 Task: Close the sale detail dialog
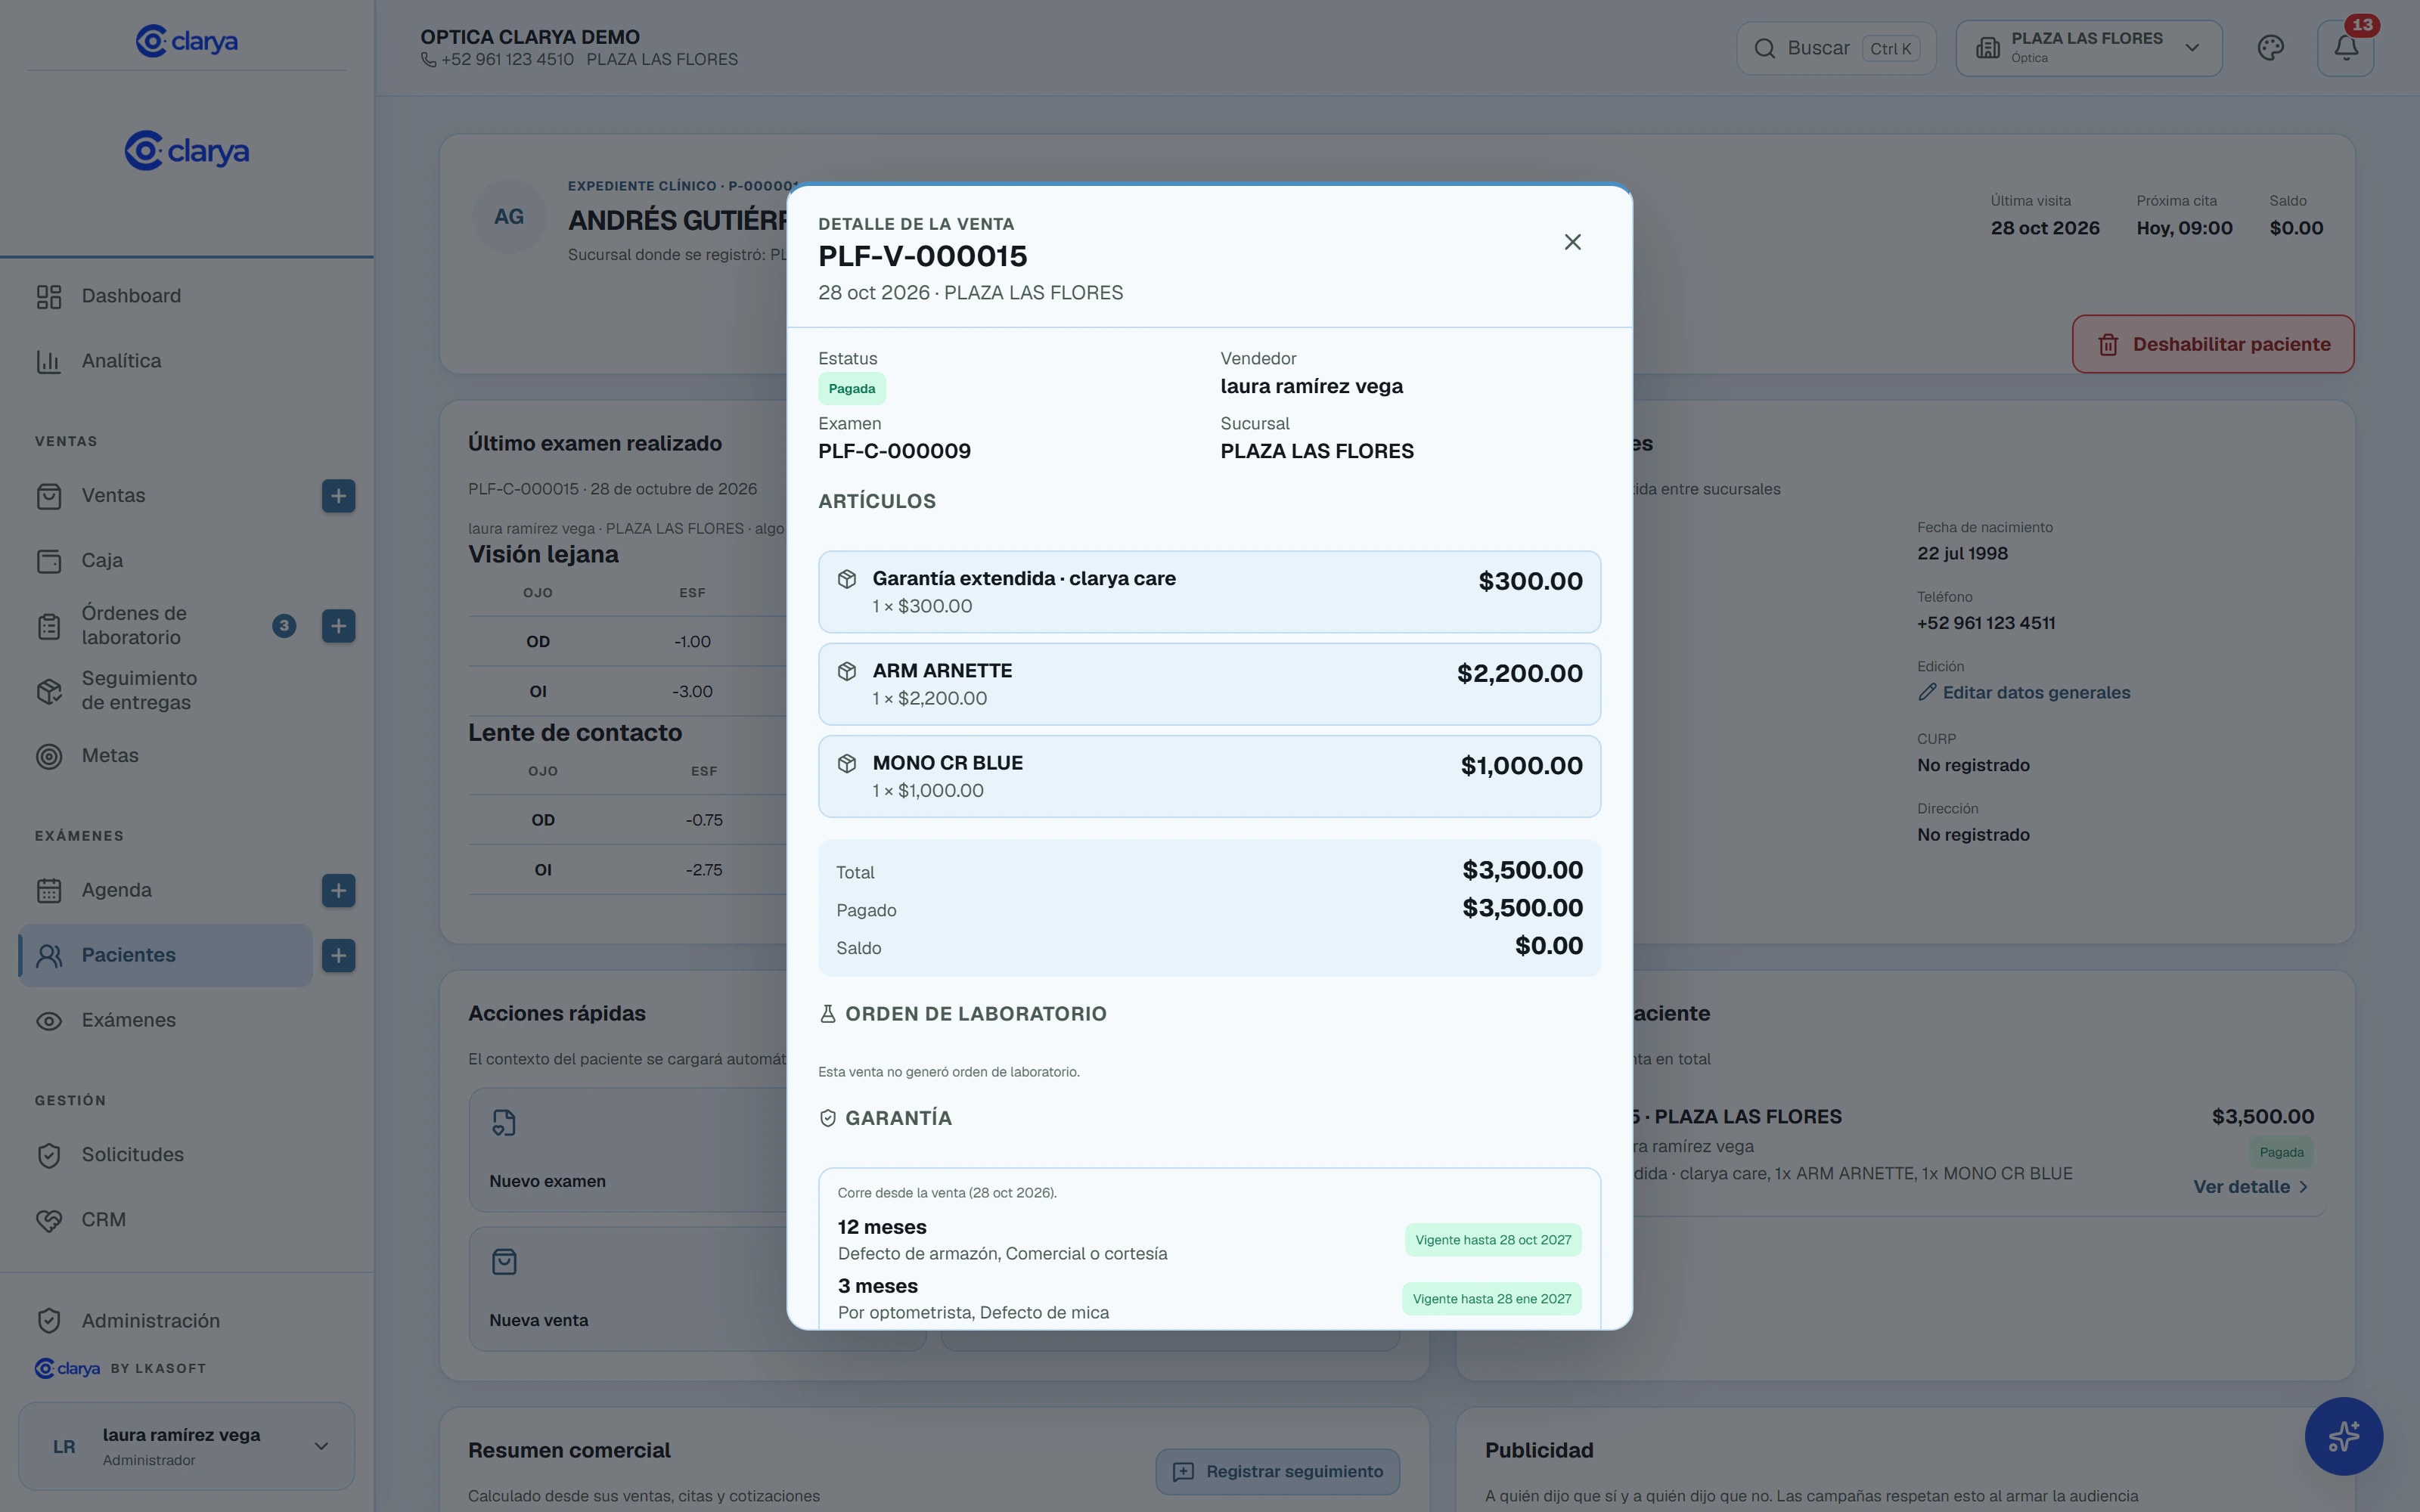click(1572, 242)
